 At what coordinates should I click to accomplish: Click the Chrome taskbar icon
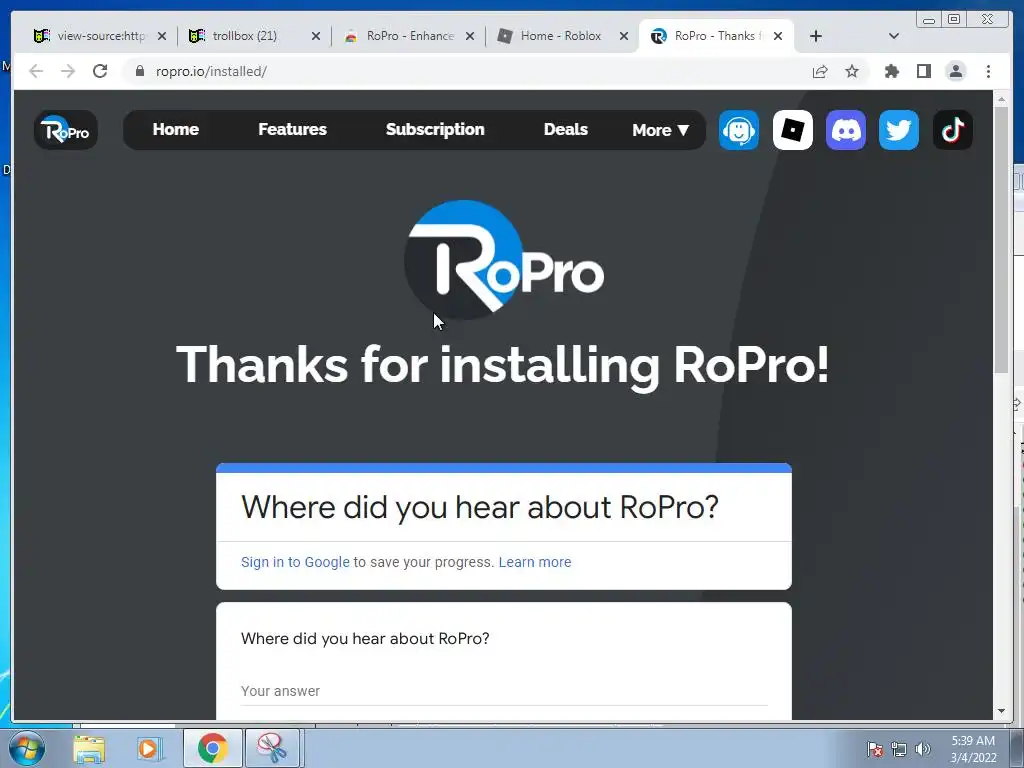[212, 748]
